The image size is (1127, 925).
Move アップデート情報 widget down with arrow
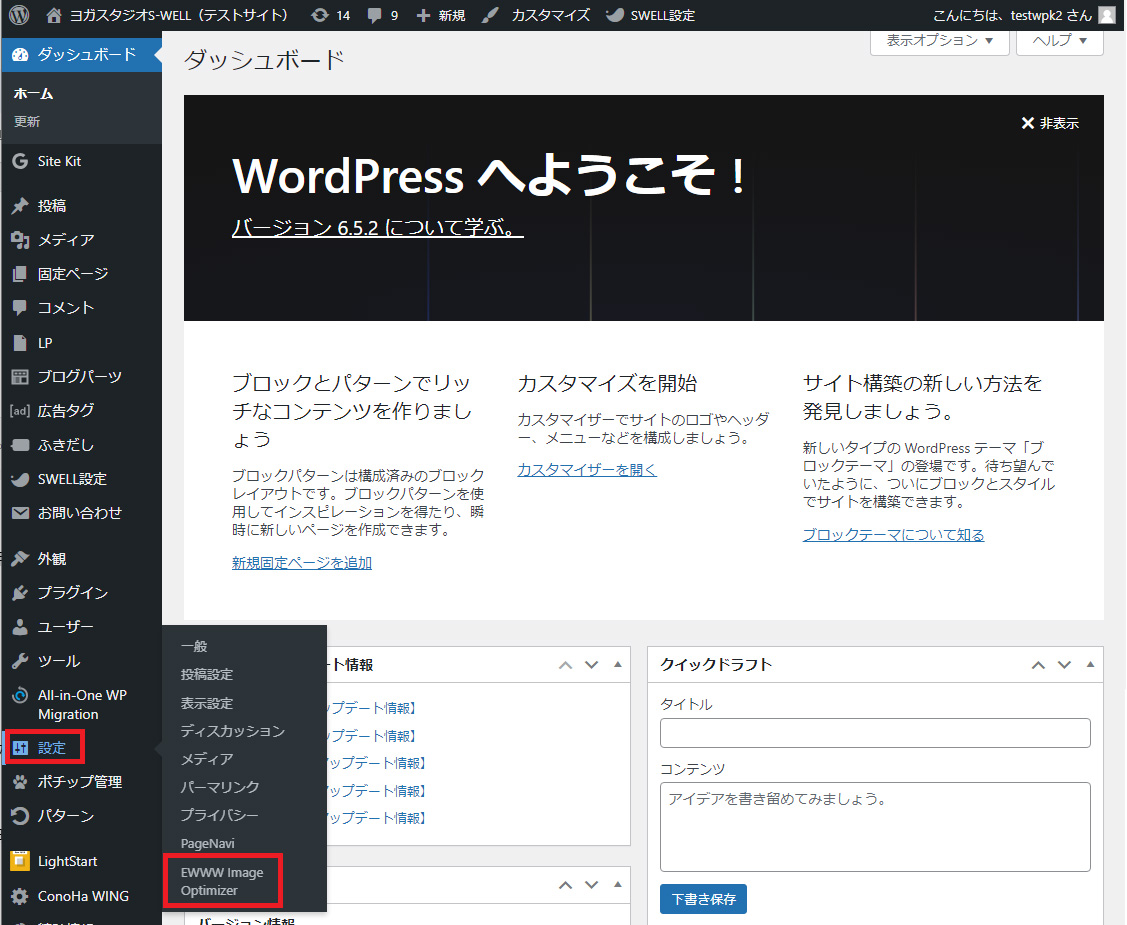point(592,665)
